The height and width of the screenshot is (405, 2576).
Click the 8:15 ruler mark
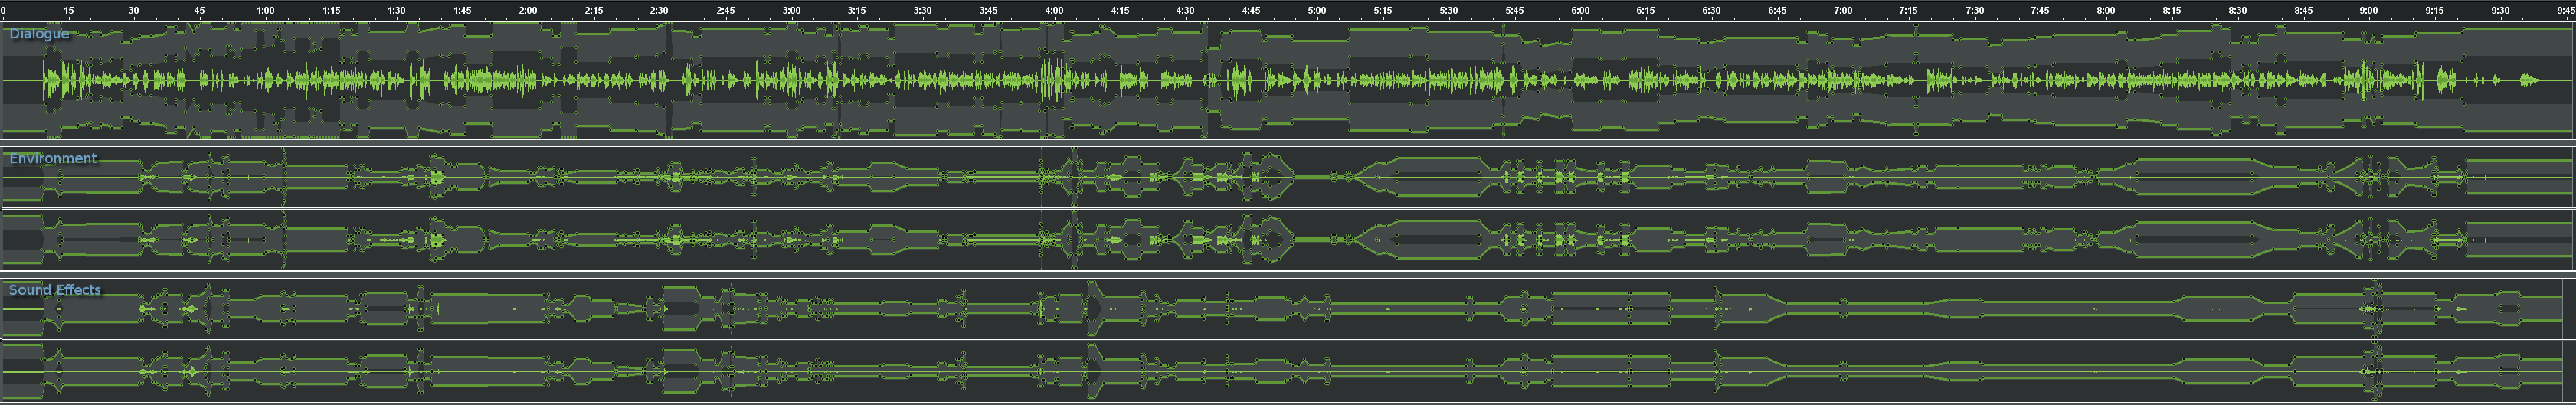[2171, 11]
